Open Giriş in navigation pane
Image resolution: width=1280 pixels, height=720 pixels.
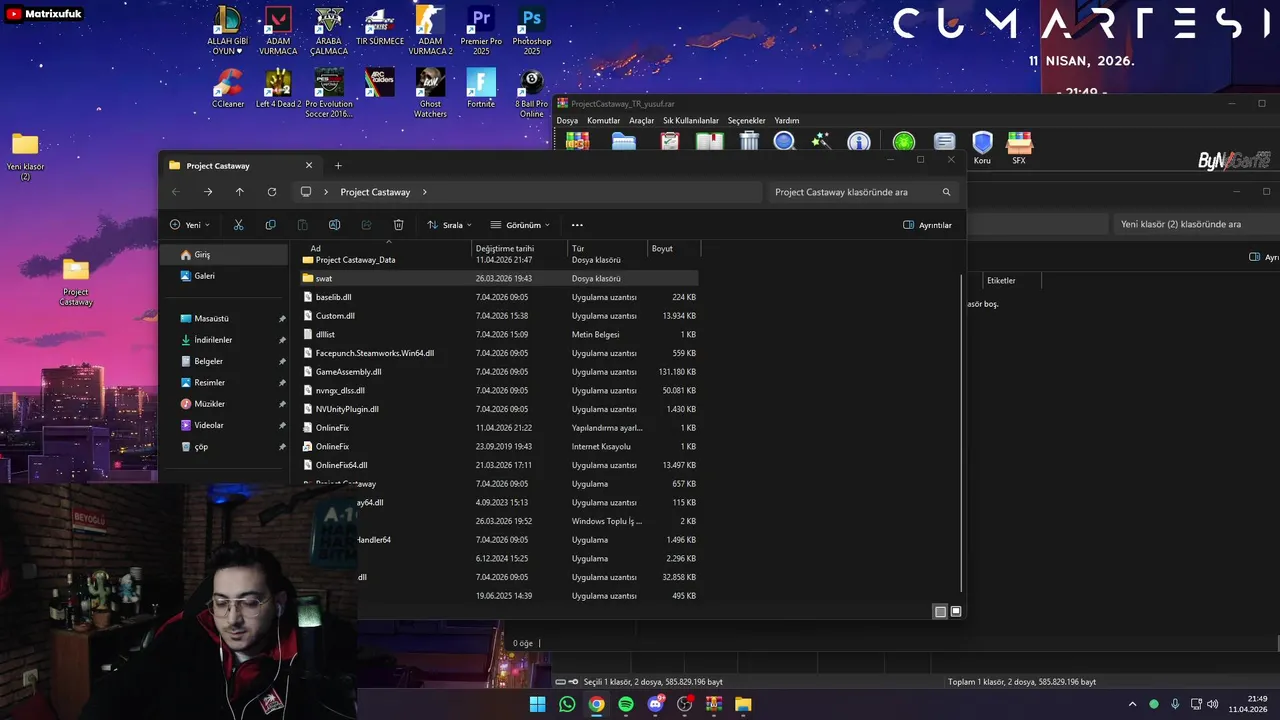coord(224,255)
